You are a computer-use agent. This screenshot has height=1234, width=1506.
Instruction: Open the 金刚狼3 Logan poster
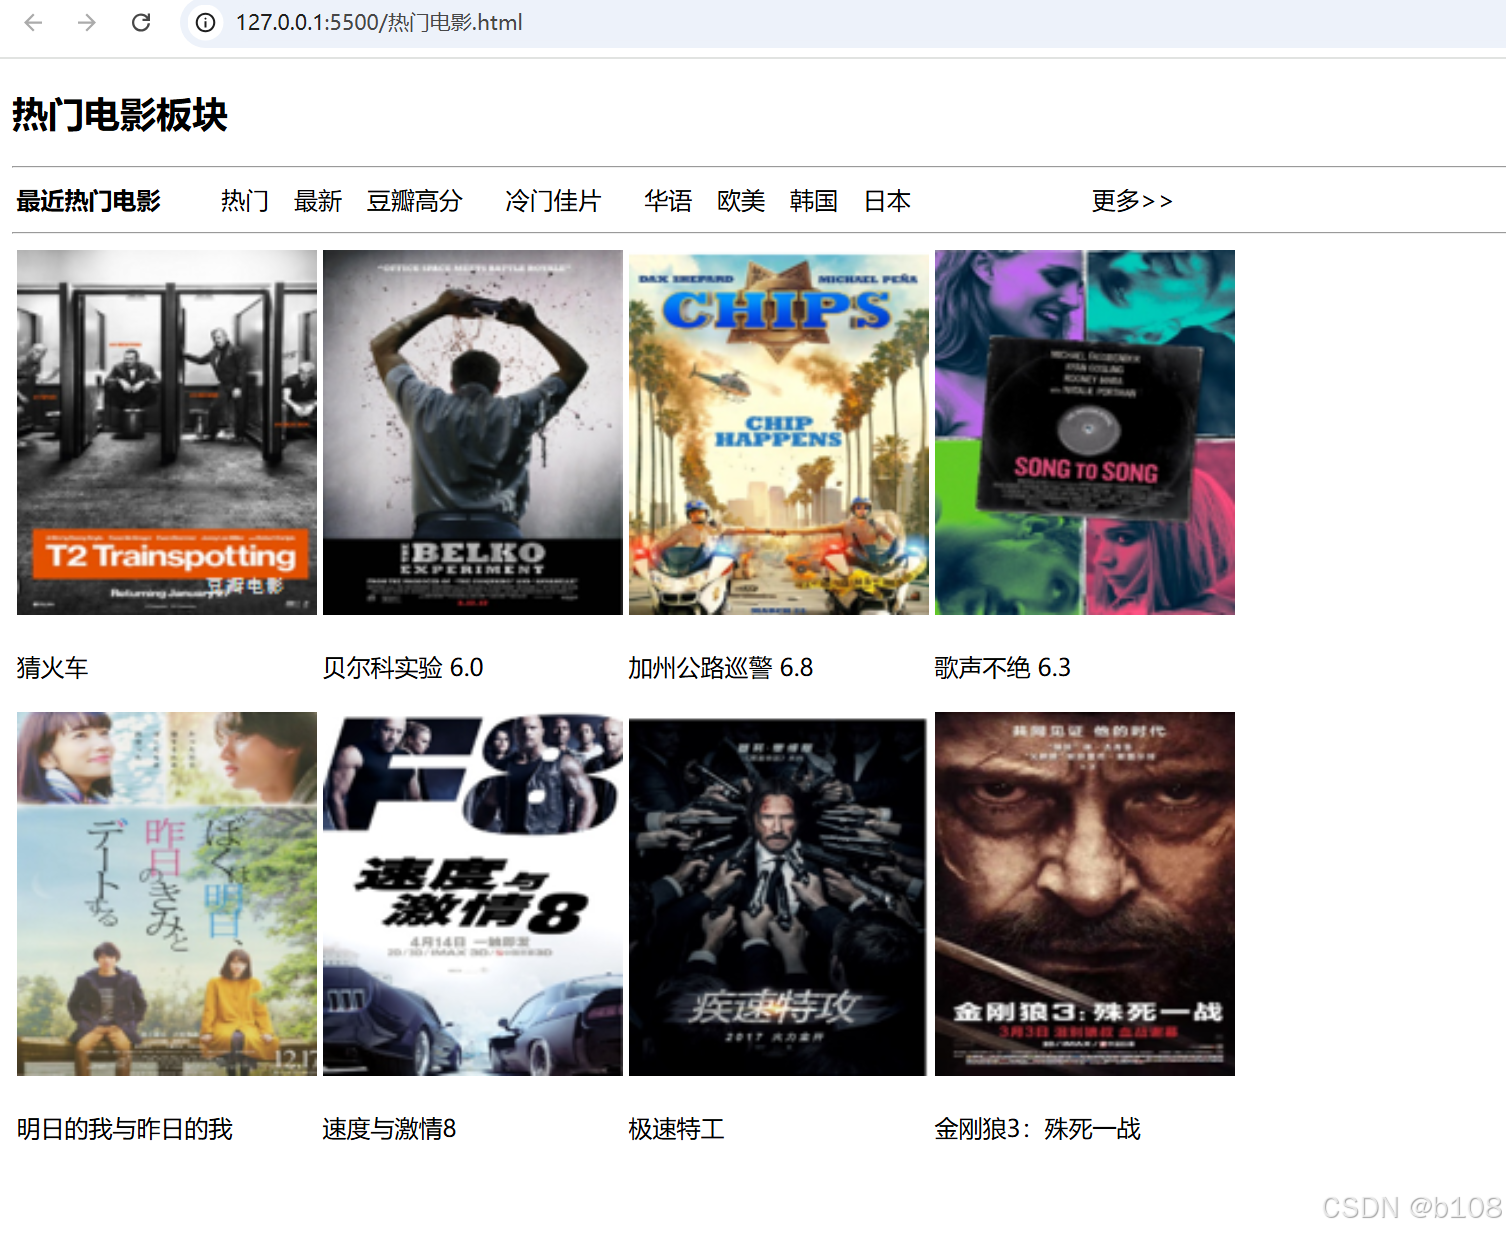(1085, 894)
